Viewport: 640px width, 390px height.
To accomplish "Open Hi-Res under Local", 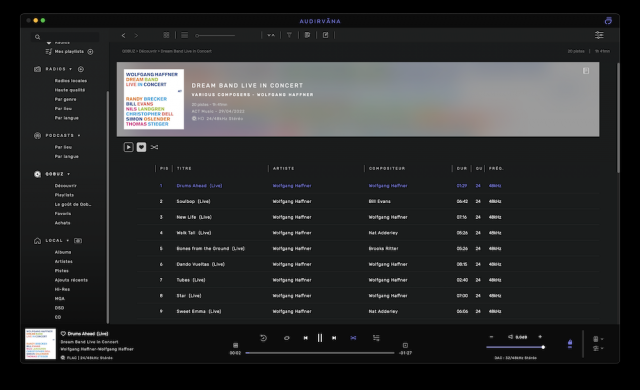I will [x=62, y=289].
